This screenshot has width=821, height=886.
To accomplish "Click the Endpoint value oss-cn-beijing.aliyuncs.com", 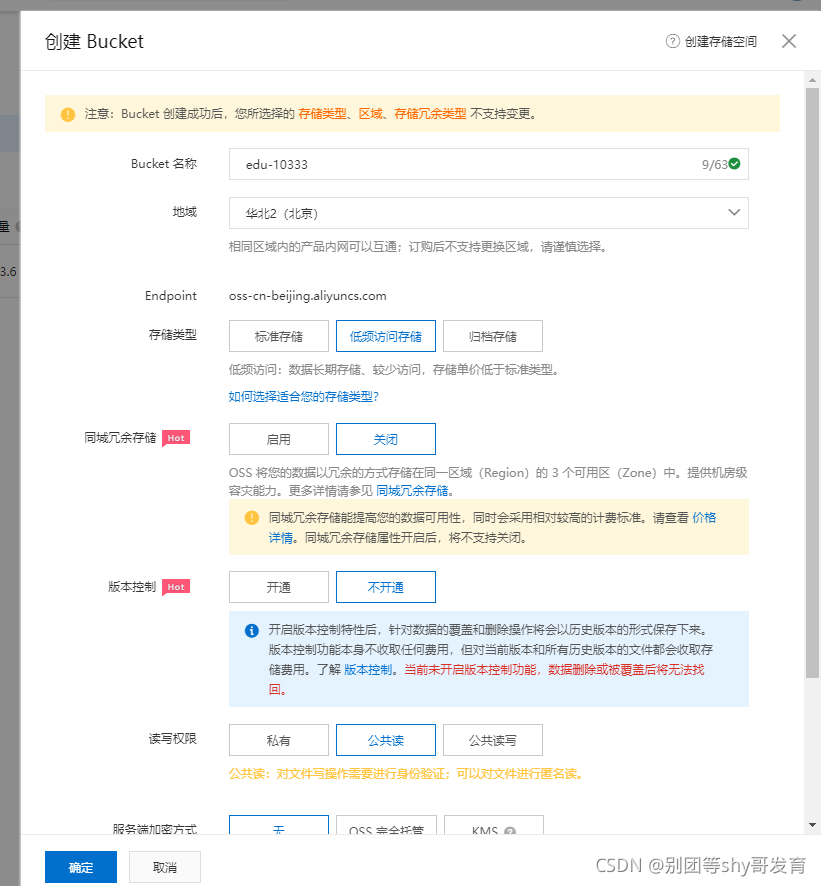I will (308, 296).
